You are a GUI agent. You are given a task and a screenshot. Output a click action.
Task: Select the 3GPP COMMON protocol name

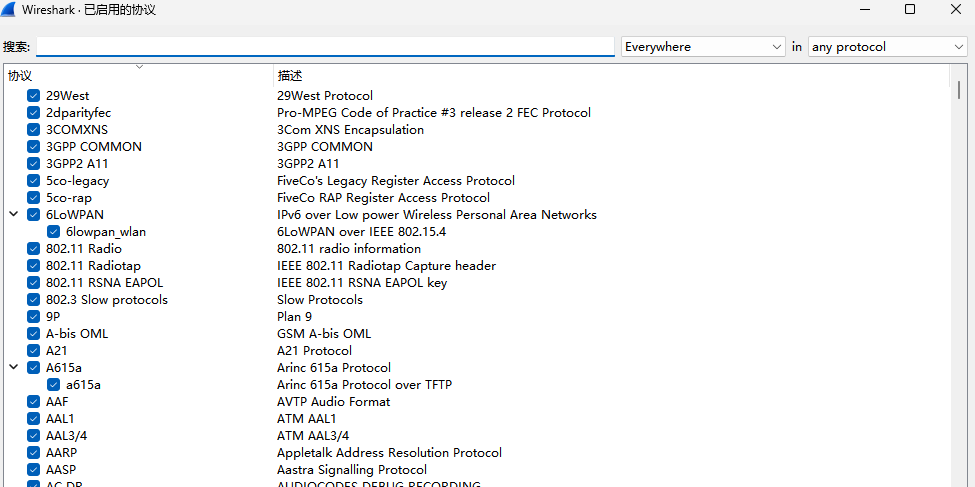[94, 147]
